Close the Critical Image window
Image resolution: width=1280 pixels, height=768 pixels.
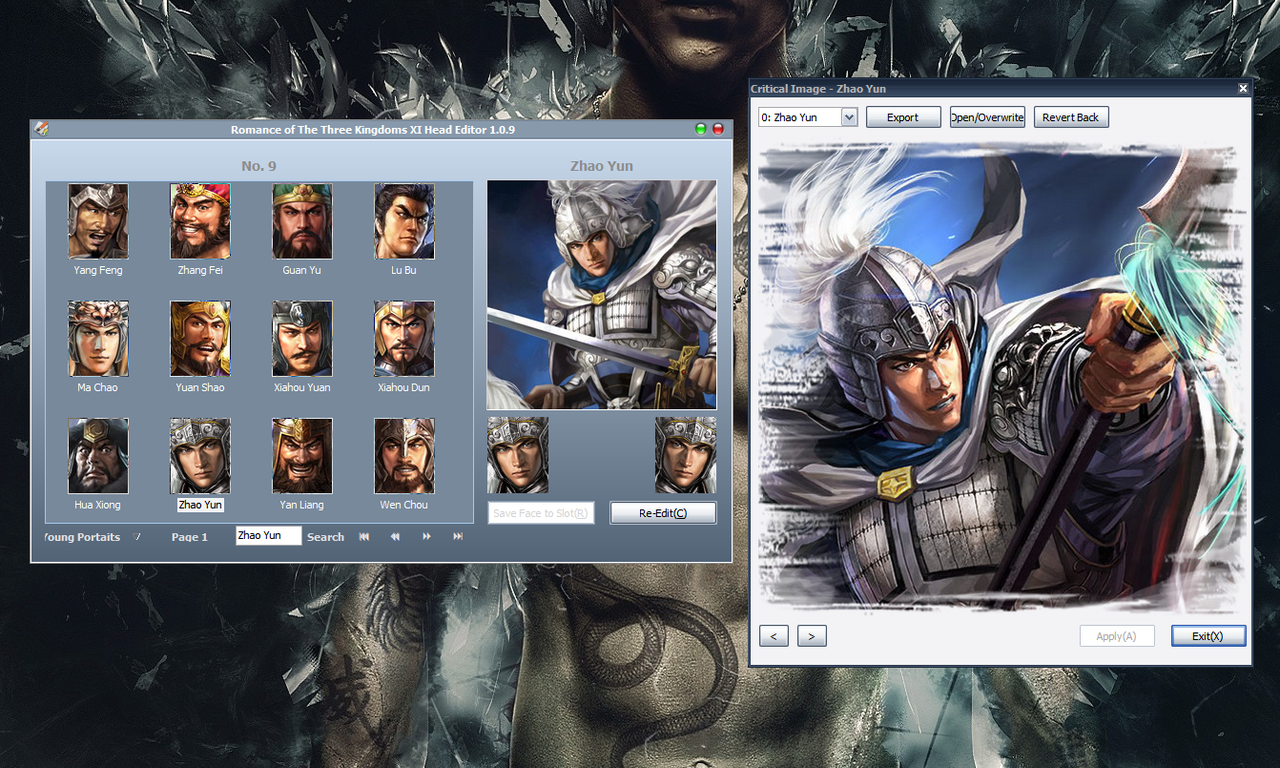coord(1243,88)
